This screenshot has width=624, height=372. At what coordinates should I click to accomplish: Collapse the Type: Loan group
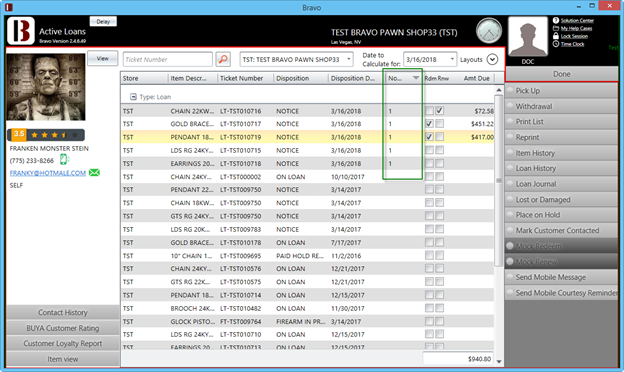coord(133,97)
